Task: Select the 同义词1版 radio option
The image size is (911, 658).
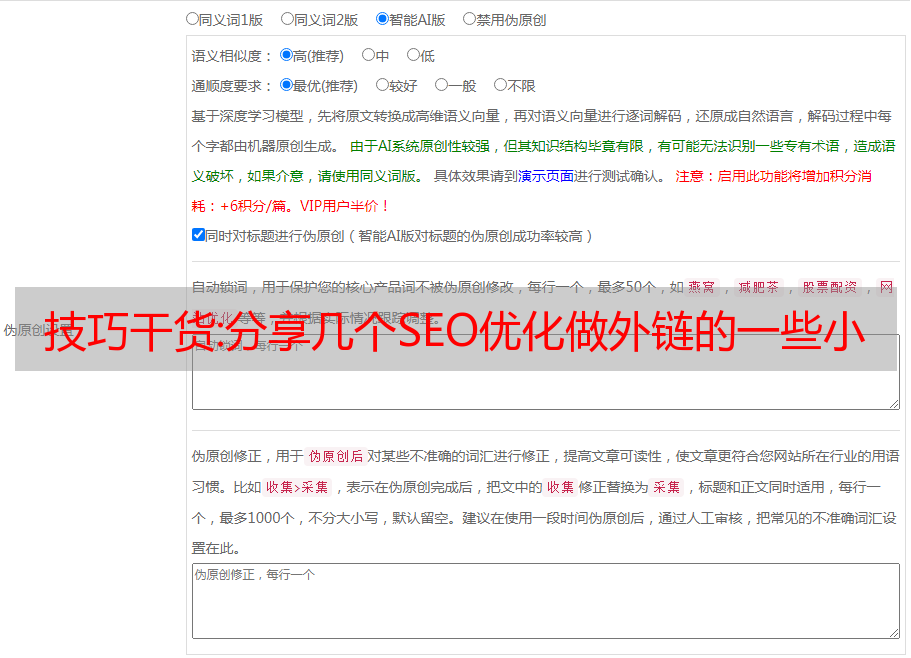Action: point(193,19)
